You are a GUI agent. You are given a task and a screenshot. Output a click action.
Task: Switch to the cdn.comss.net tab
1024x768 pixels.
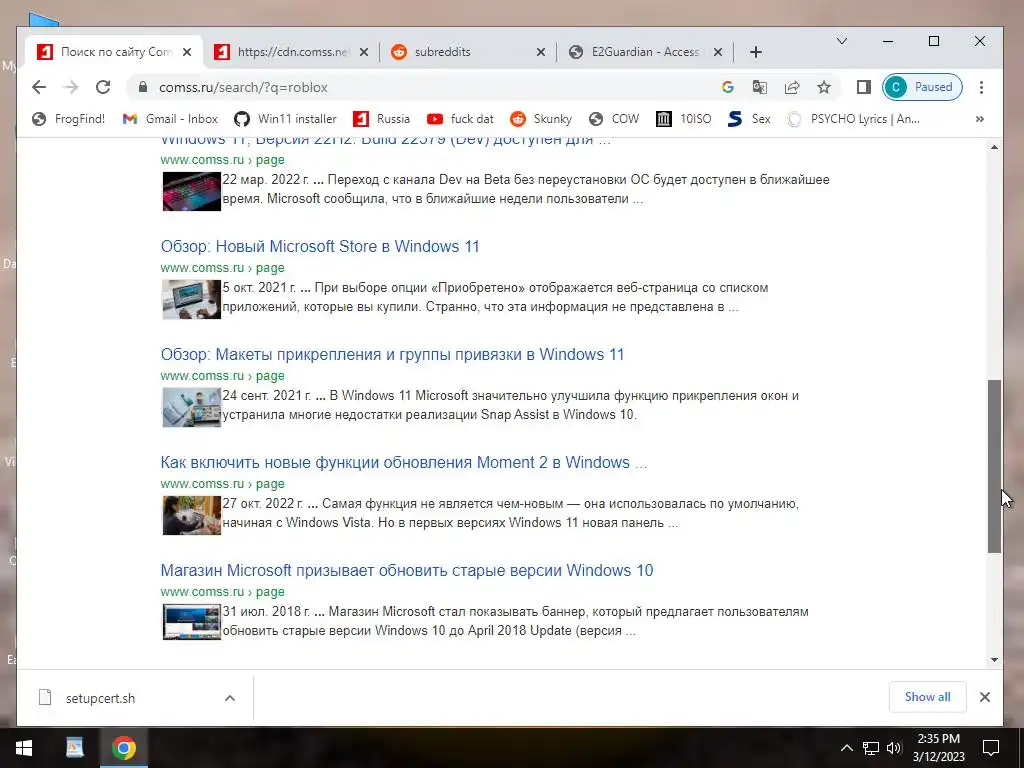tap(291, 52)
